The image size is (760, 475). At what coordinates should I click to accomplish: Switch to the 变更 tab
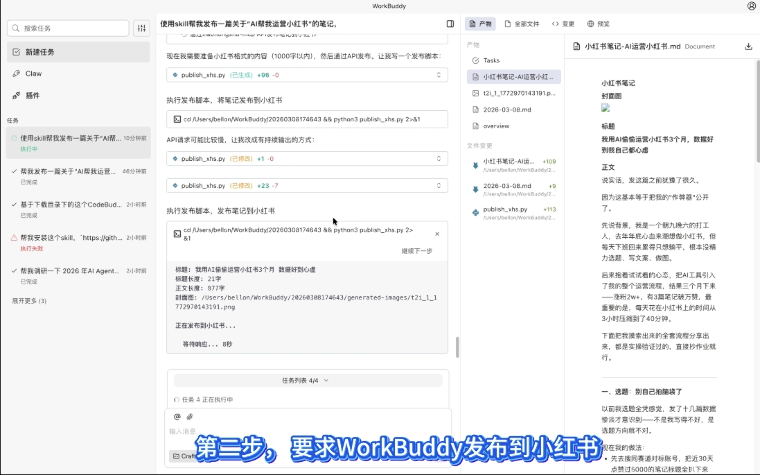563,24
